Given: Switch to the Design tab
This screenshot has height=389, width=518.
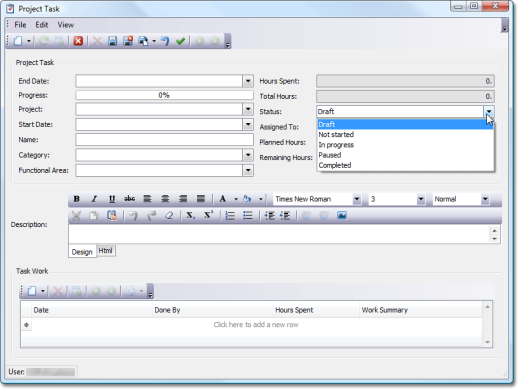Looking at the screenshot, I should point(82,252).
